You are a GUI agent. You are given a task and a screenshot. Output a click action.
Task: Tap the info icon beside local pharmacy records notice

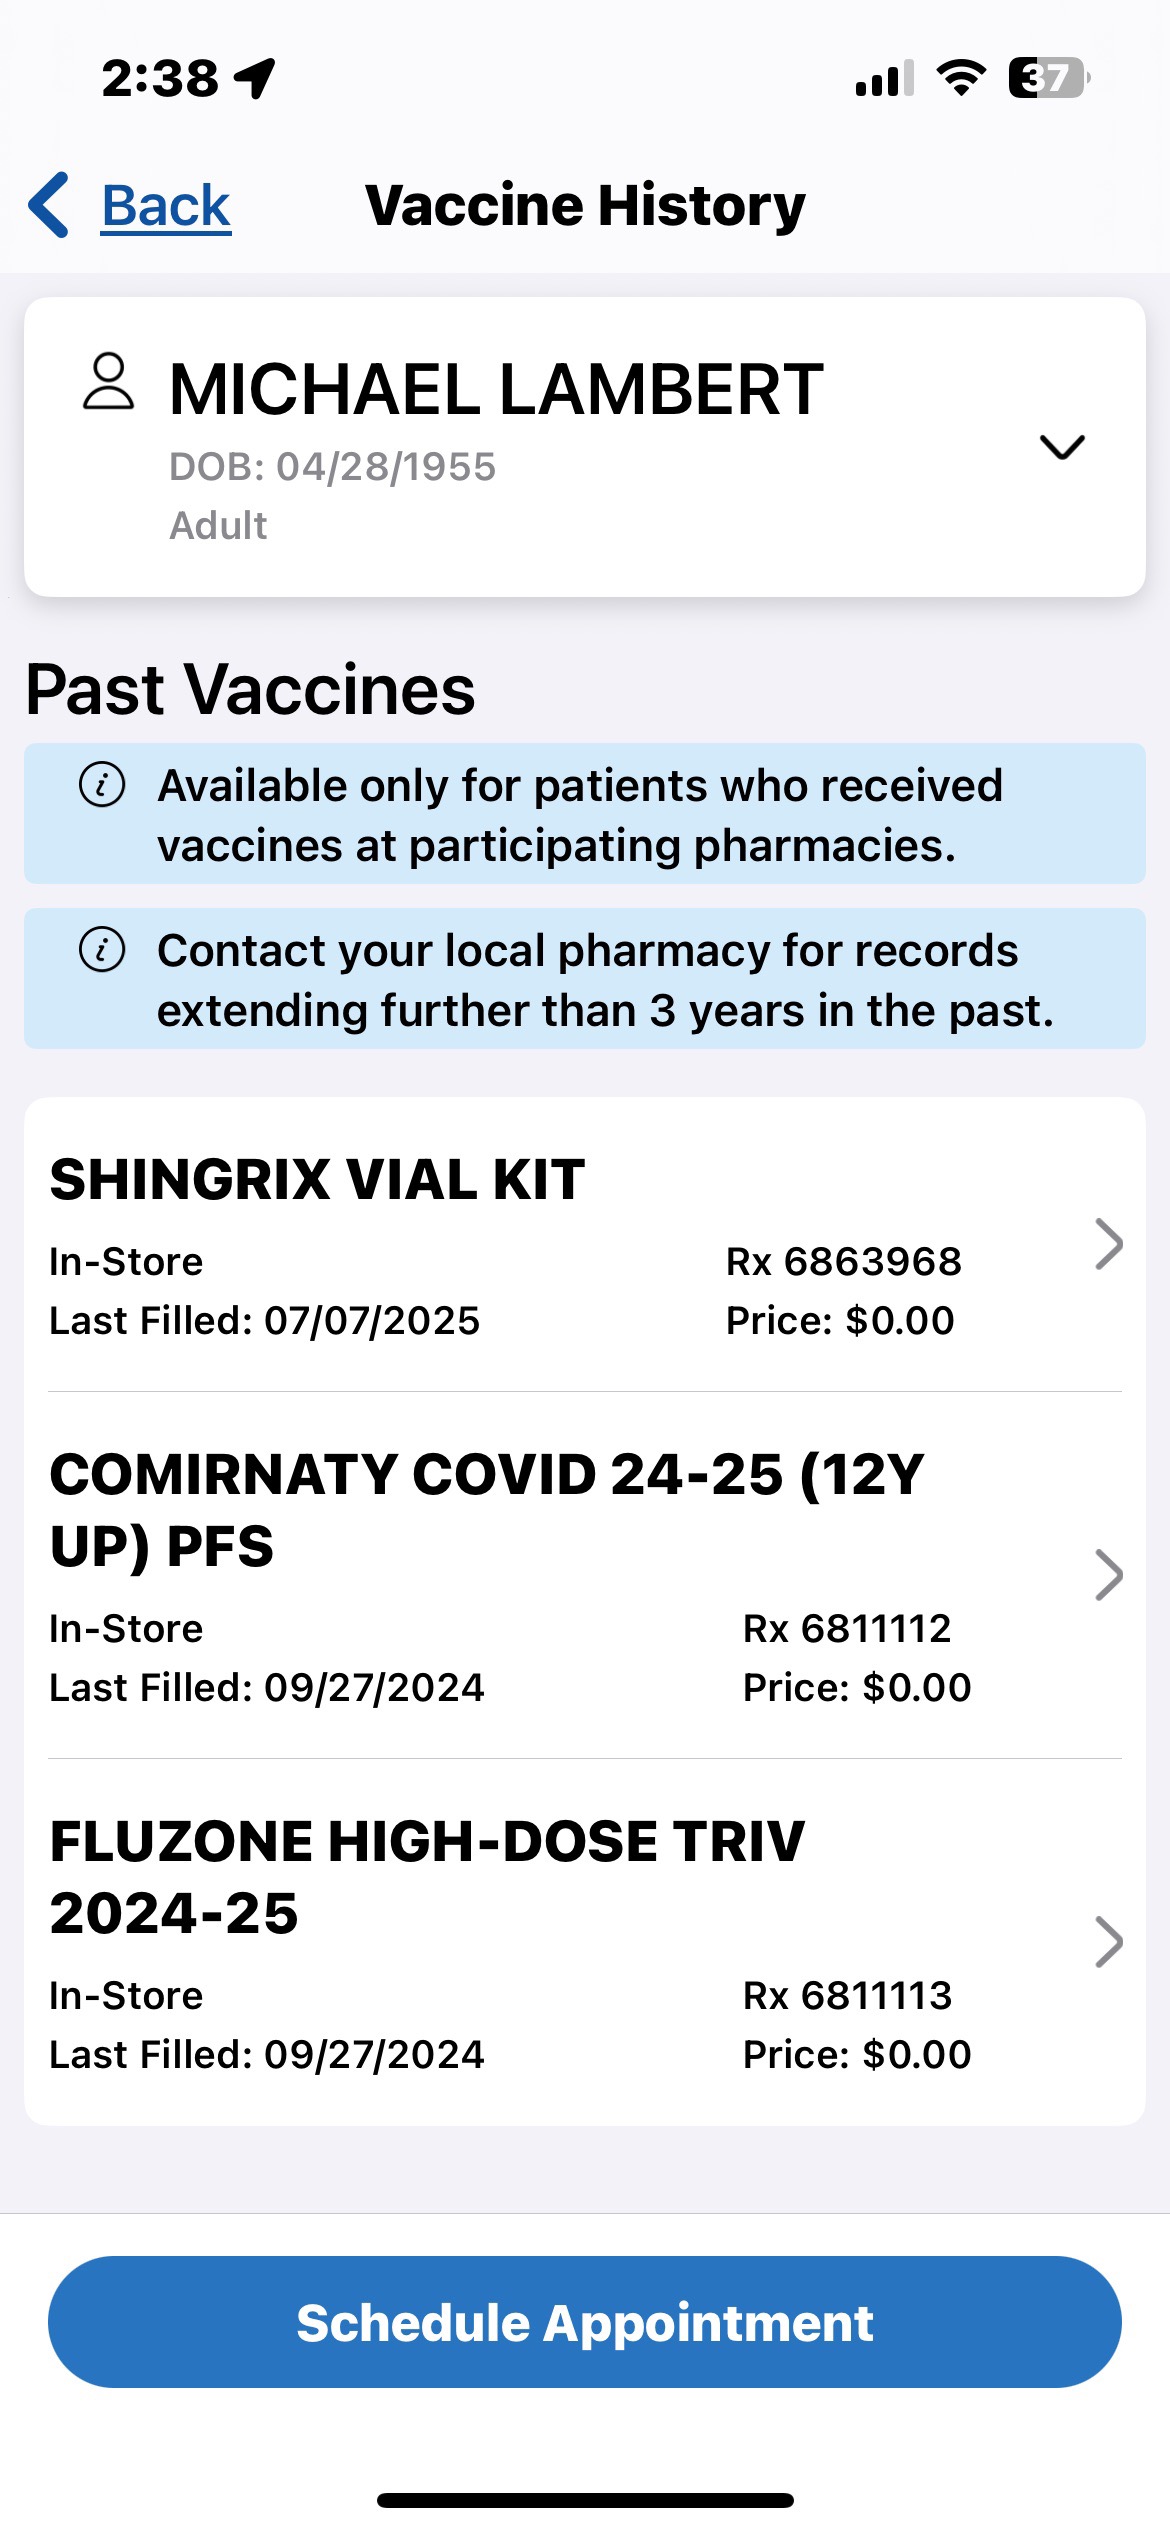click(x=102, y=950)
